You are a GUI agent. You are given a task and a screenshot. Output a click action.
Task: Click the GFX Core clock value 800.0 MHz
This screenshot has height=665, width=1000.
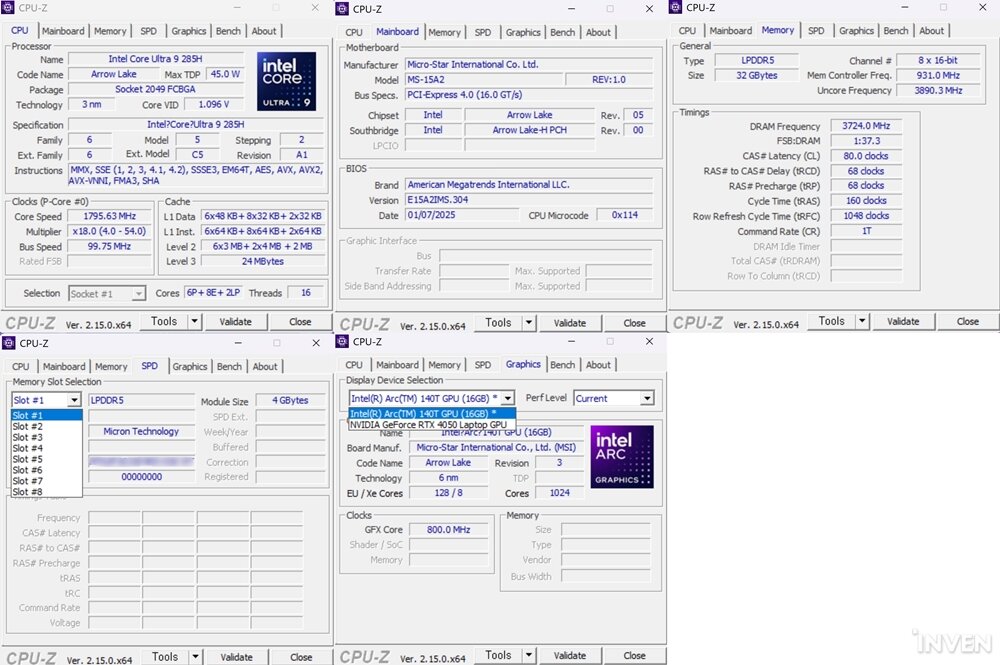(x=448, y=530)
